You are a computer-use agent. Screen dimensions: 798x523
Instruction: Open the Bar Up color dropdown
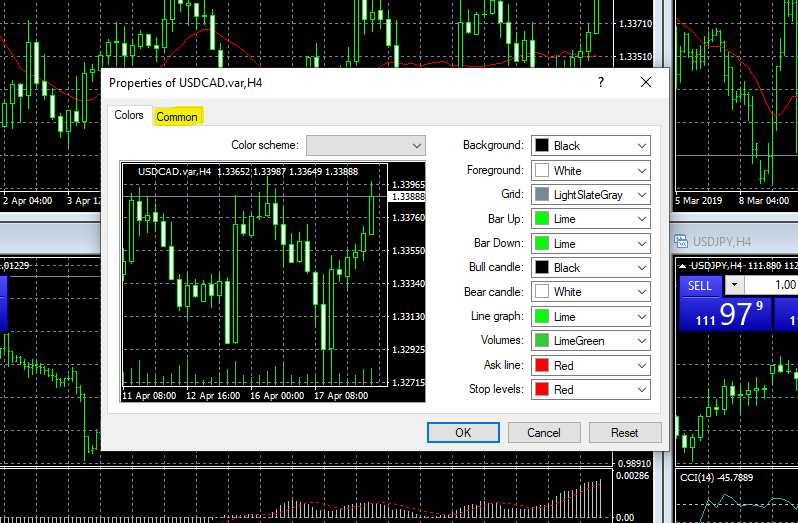(x=590, y=219)
